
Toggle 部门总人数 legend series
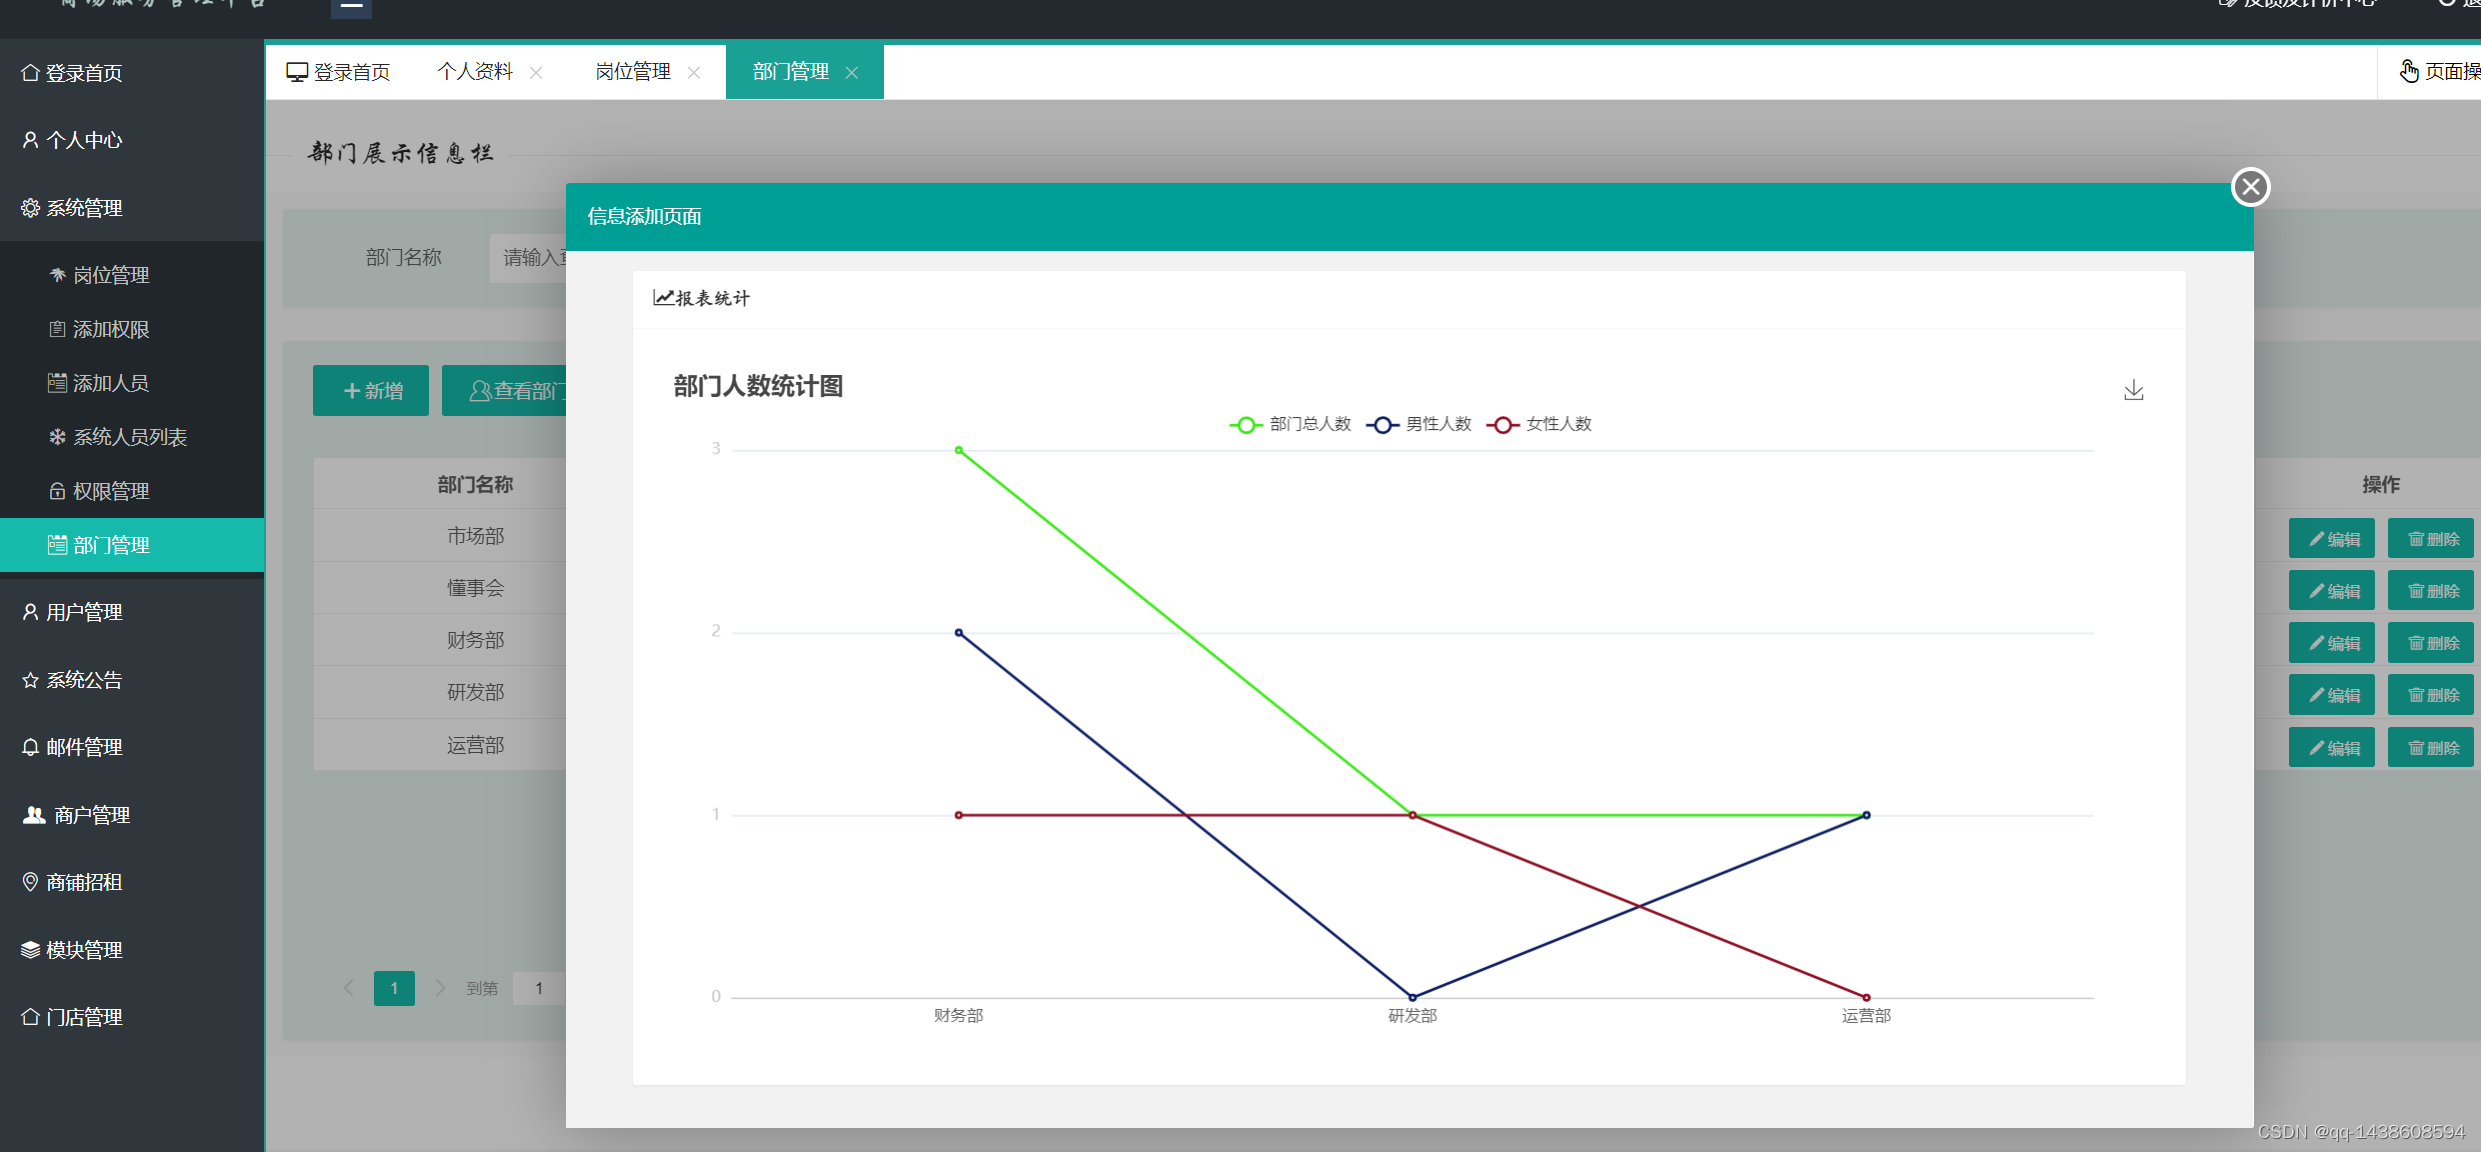click(1290, 424)
